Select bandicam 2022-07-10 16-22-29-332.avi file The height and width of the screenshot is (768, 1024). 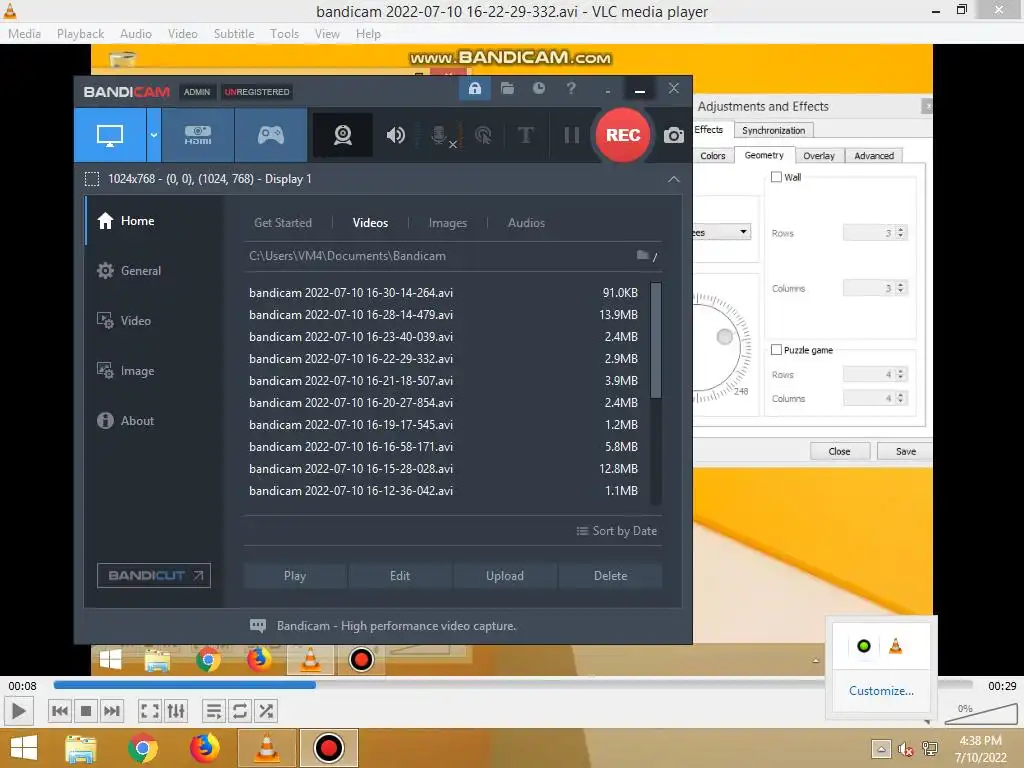pyautogui.click(x=443, y=359)
